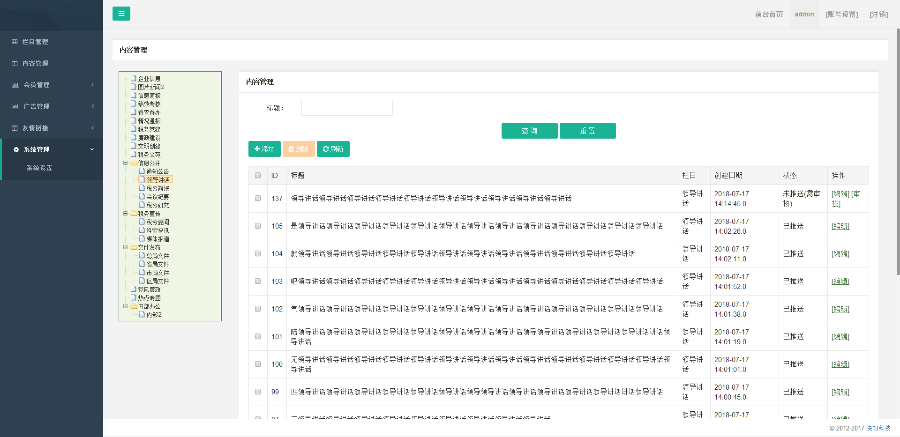Click the green 添加 add button

pos(265,149)
